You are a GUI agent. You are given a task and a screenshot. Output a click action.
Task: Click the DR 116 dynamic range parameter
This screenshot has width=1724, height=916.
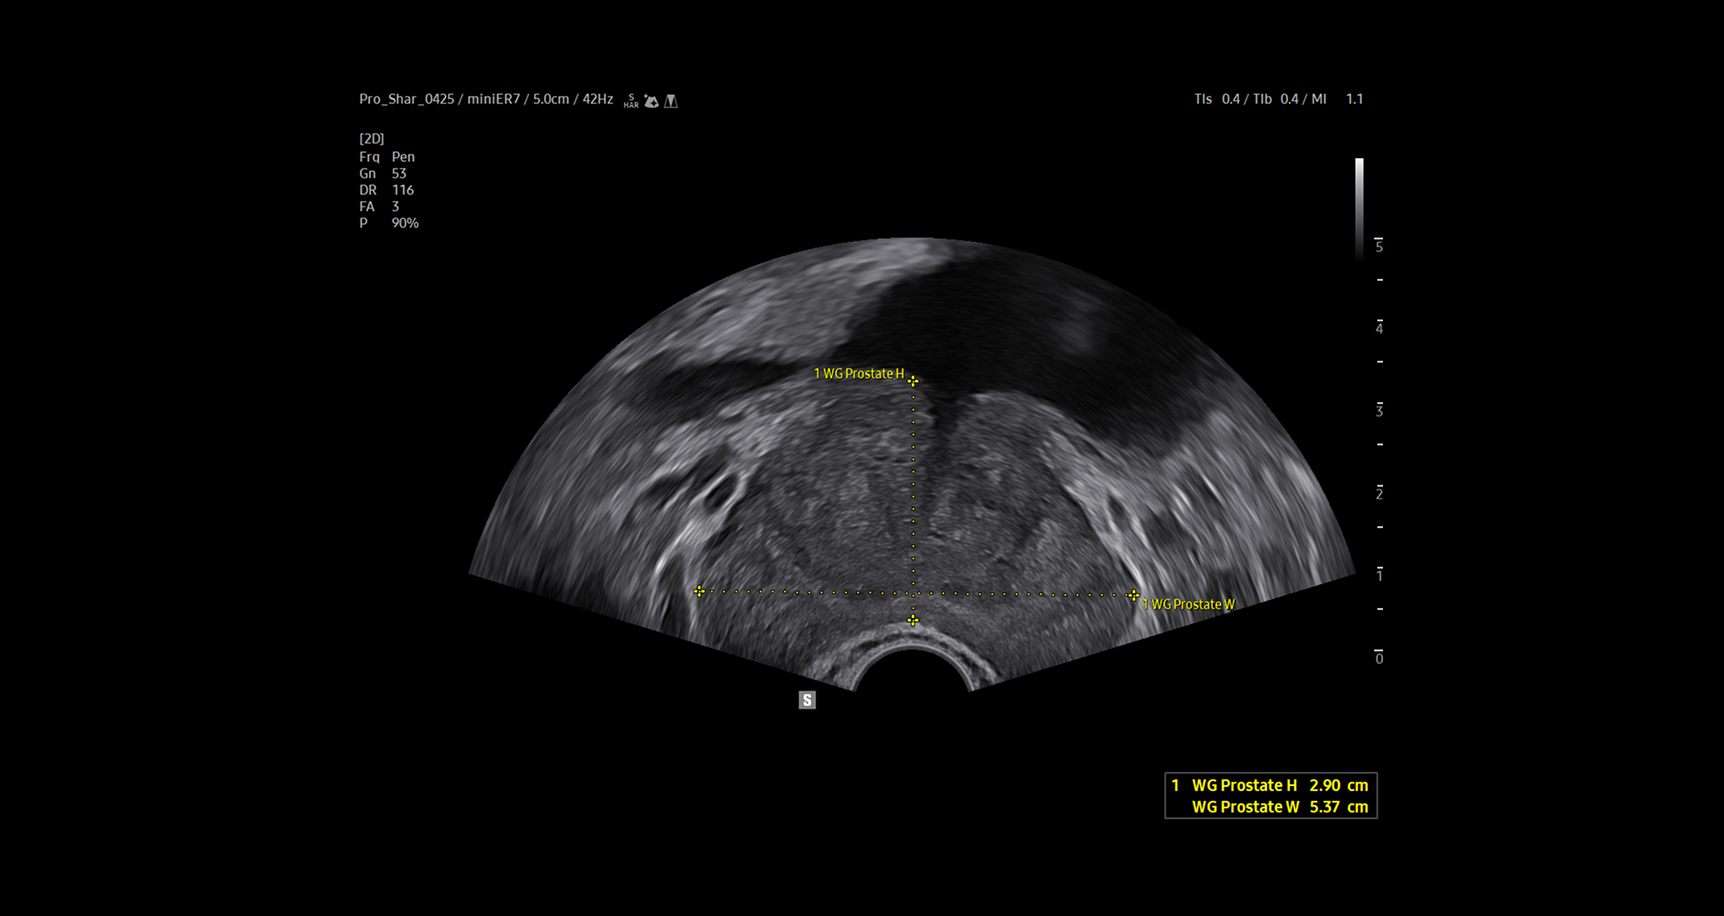(x=386, y=190)
